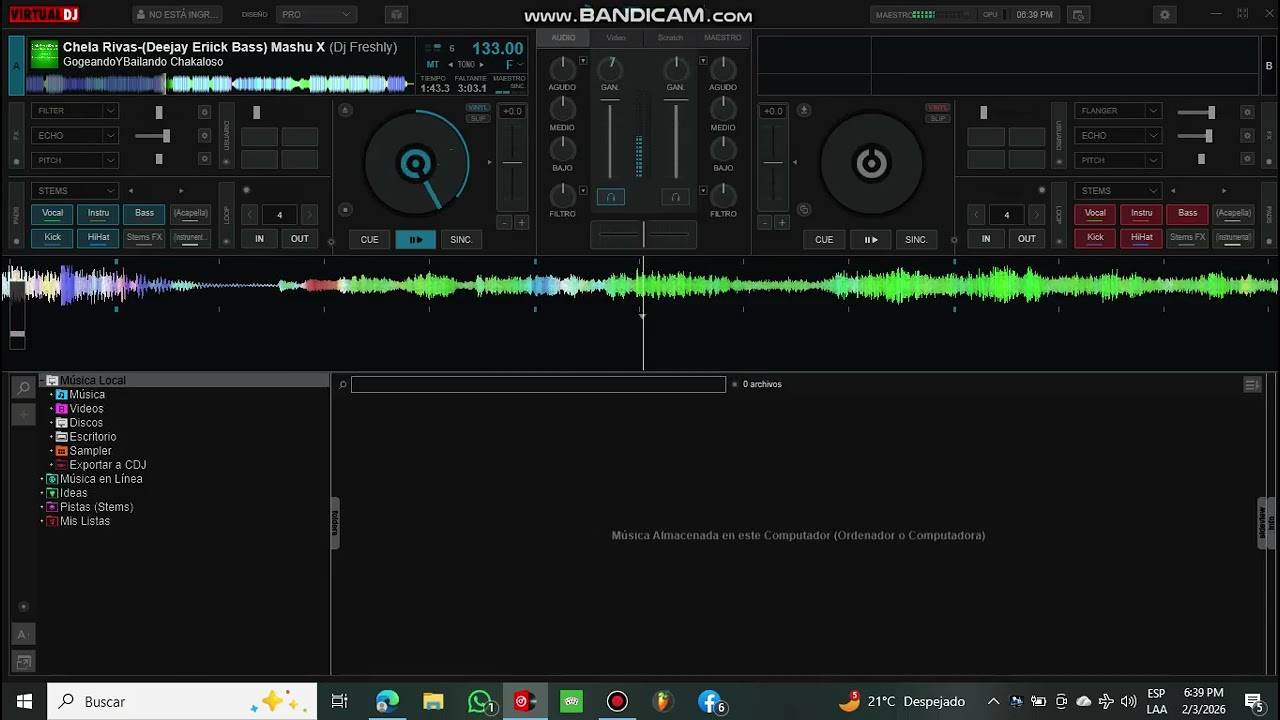Toggle the Vocal stem pad on deck A
Screen dimensions: 1280x720
tap(52, 213)
